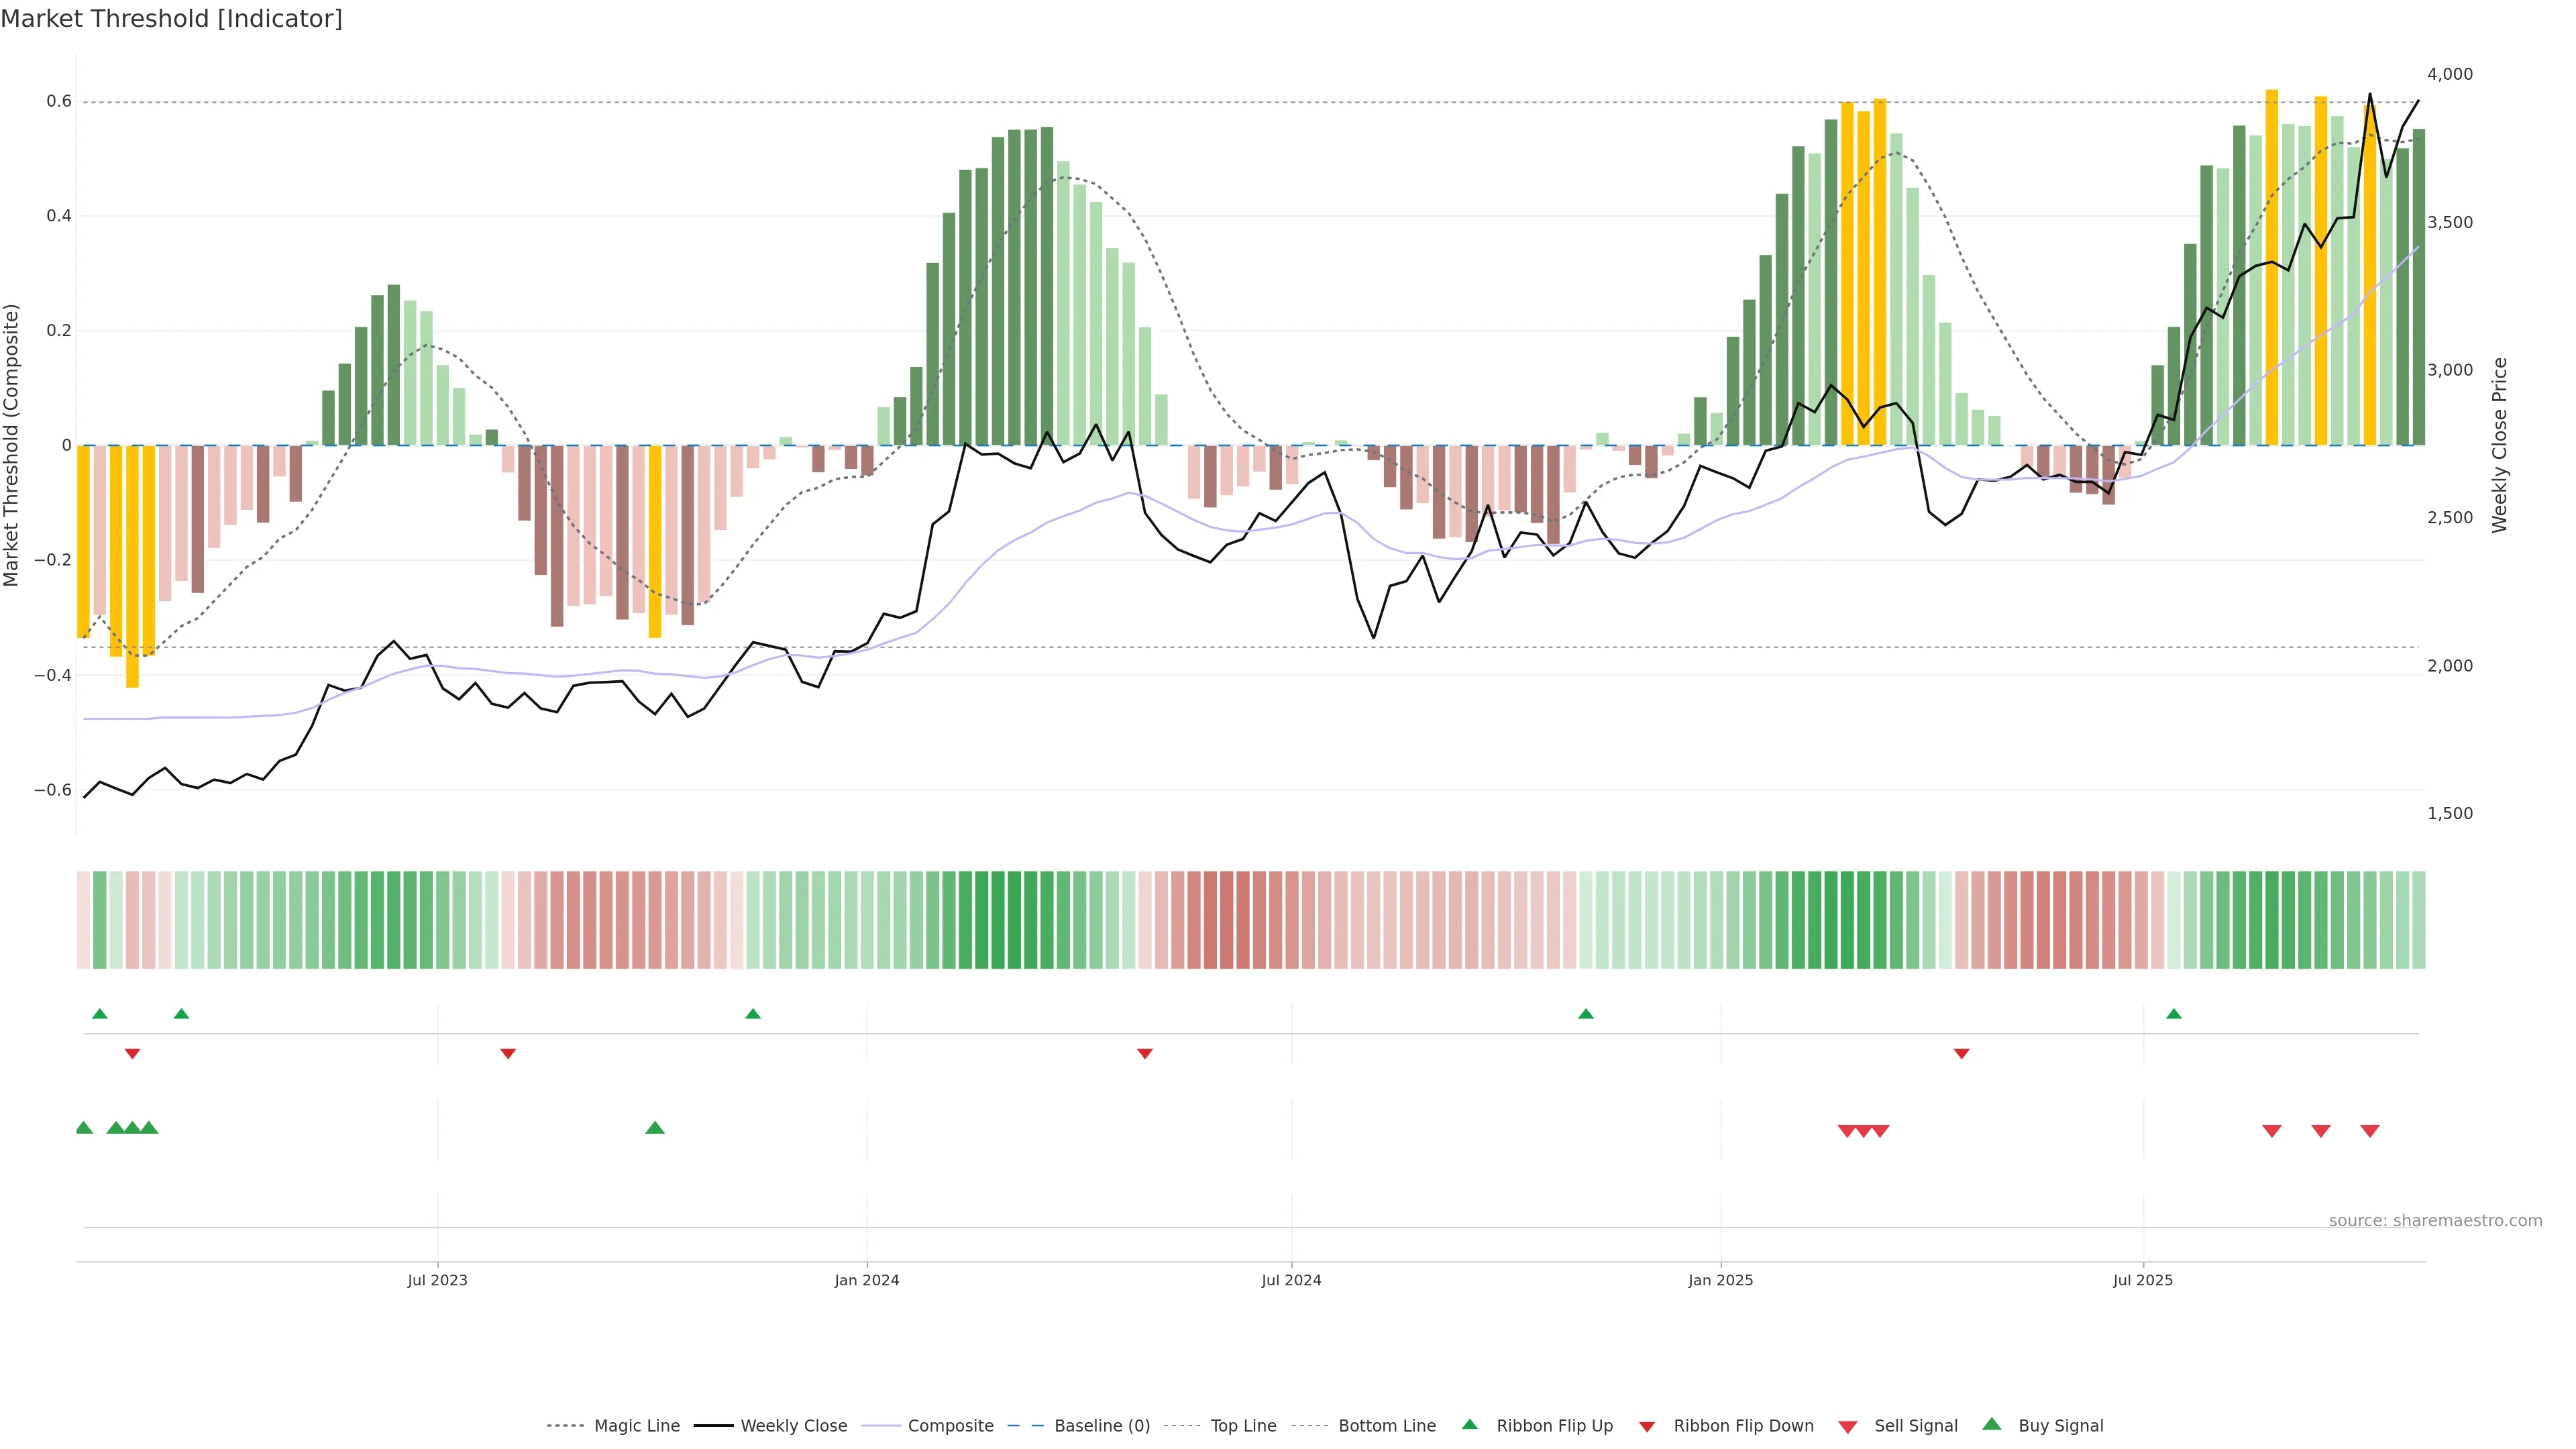The height and width of the screenshot is (1449, 2576).
Task: Click the Ribbon Flip Up marker after Jul 2025
Action: pos(2173,1014)
